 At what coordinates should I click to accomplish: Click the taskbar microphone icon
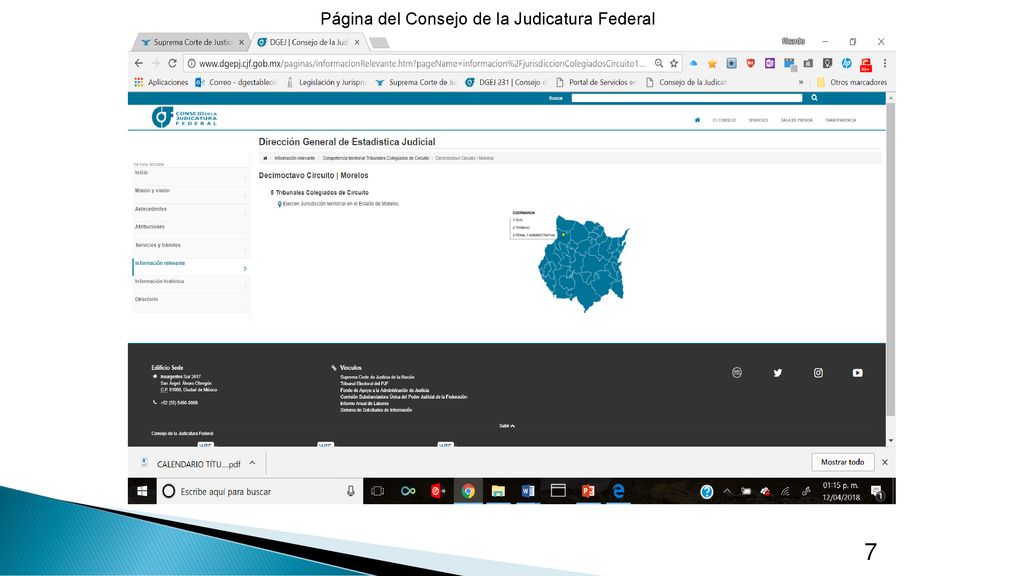(x=351, y=491)
